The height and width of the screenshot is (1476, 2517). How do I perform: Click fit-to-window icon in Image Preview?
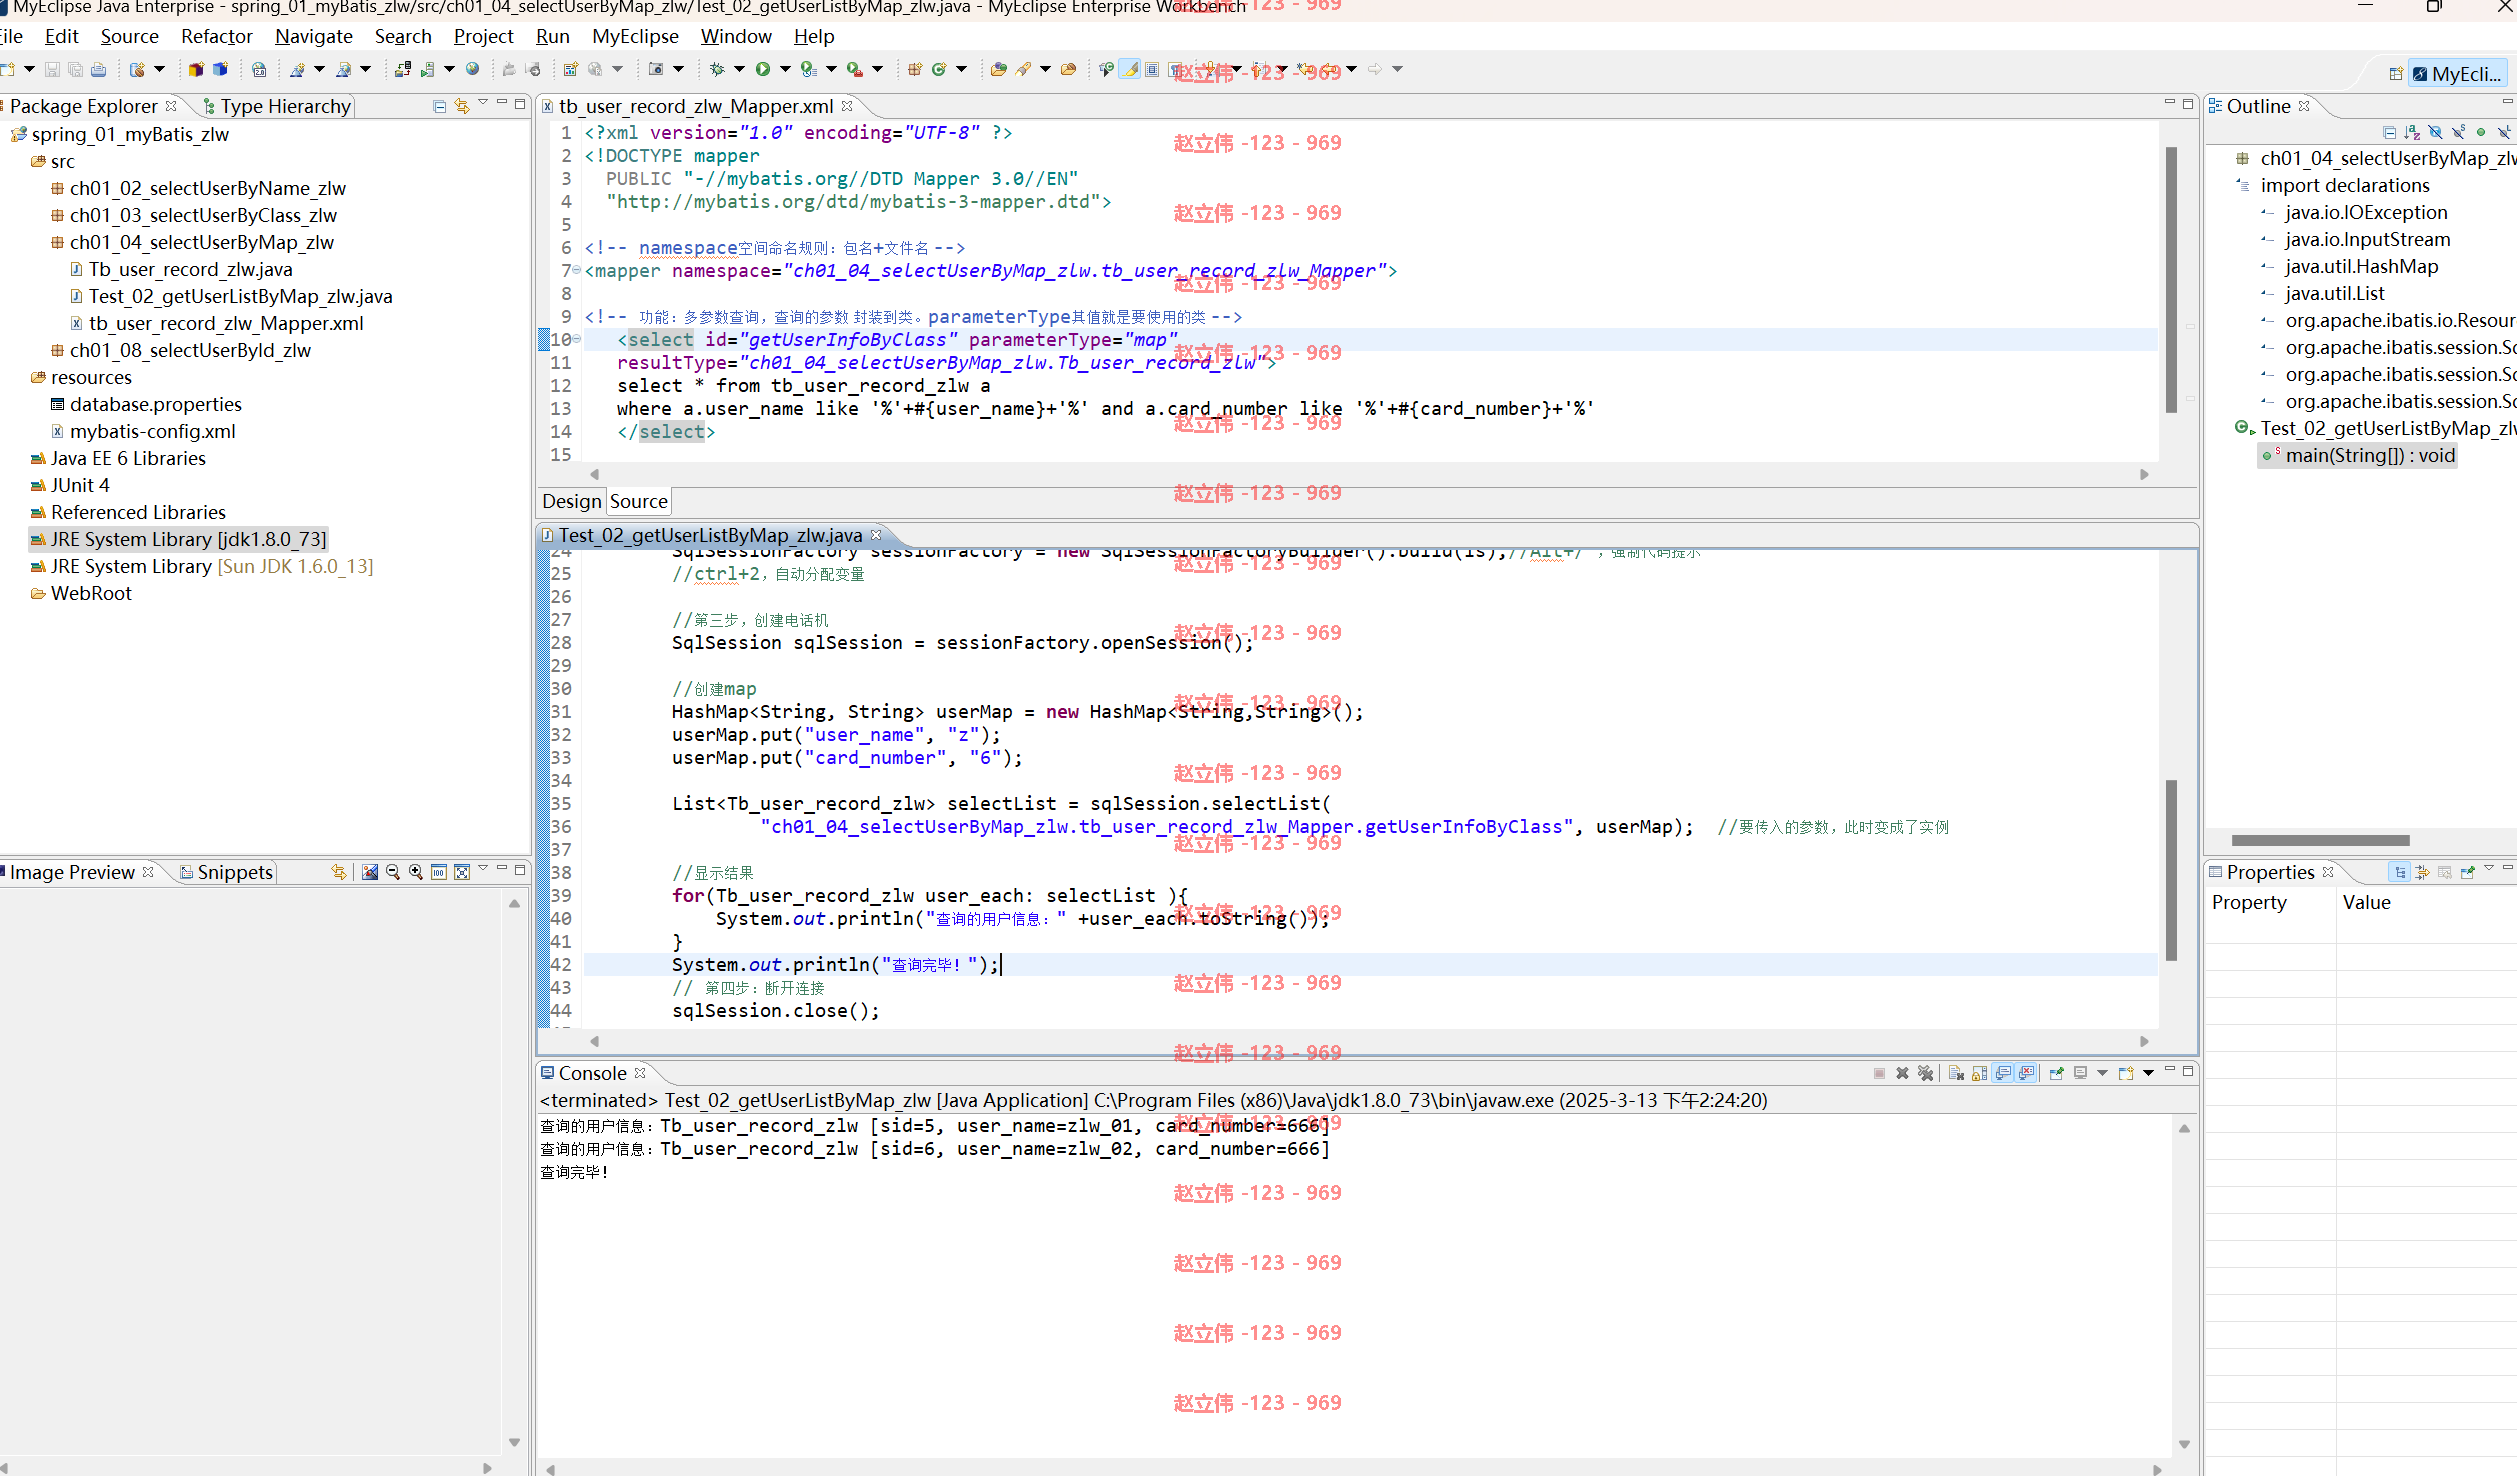[x=461, y=872]
